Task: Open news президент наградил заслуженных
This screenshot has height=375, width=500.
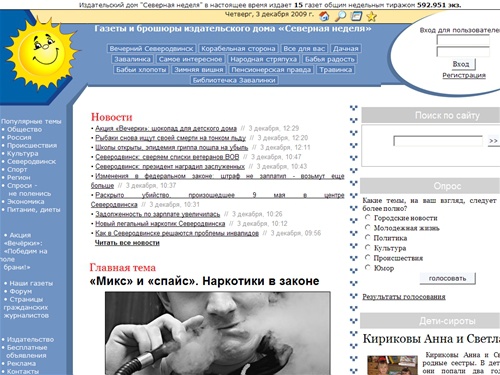Action: pos(170,166)
